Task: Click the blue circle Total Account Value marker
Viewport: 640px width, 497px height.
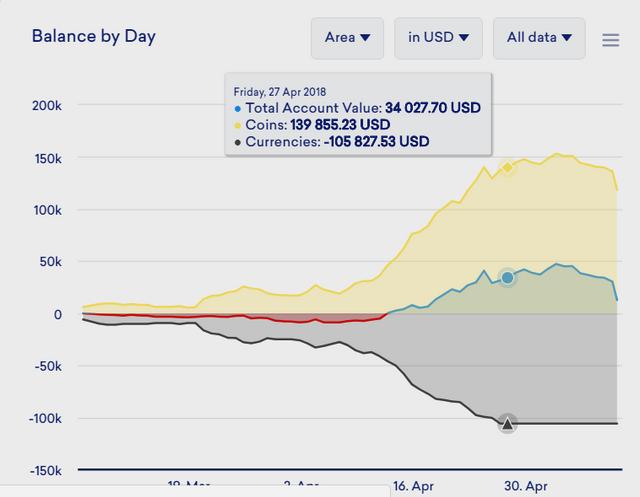Action: pos(507,278)
